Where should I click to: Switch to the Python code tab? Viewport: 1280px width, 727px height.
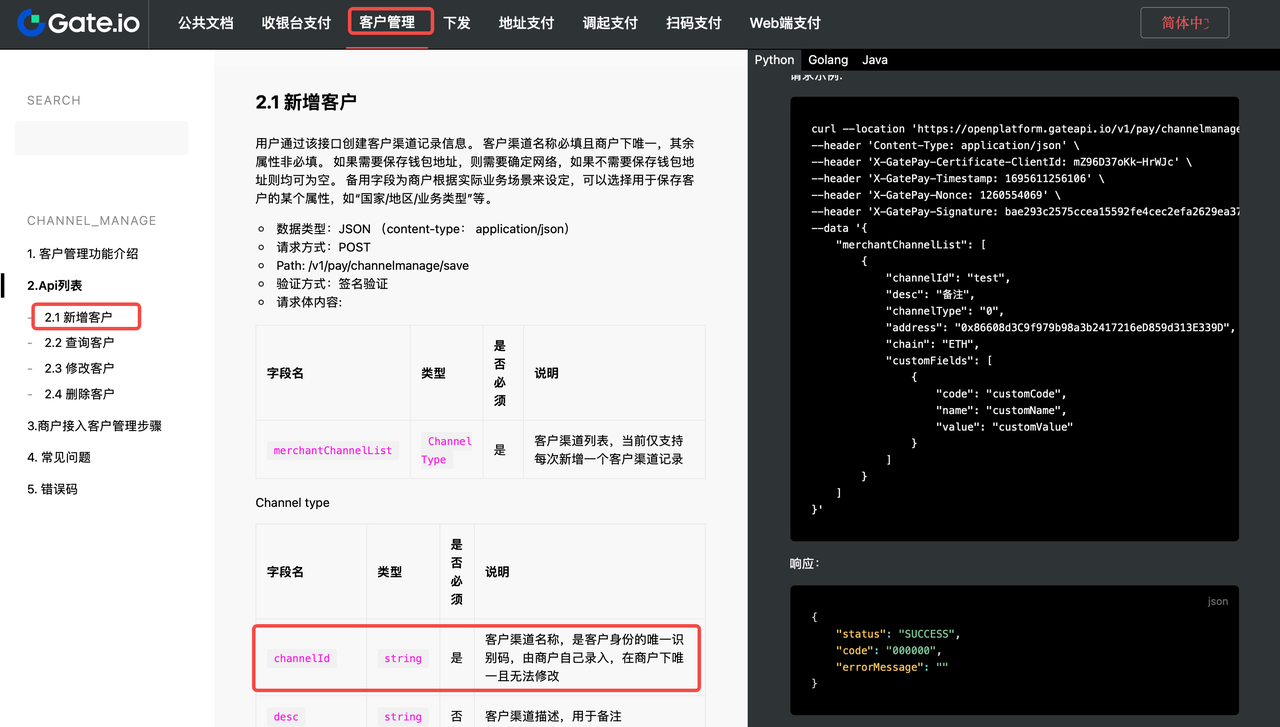click(774, 60)
